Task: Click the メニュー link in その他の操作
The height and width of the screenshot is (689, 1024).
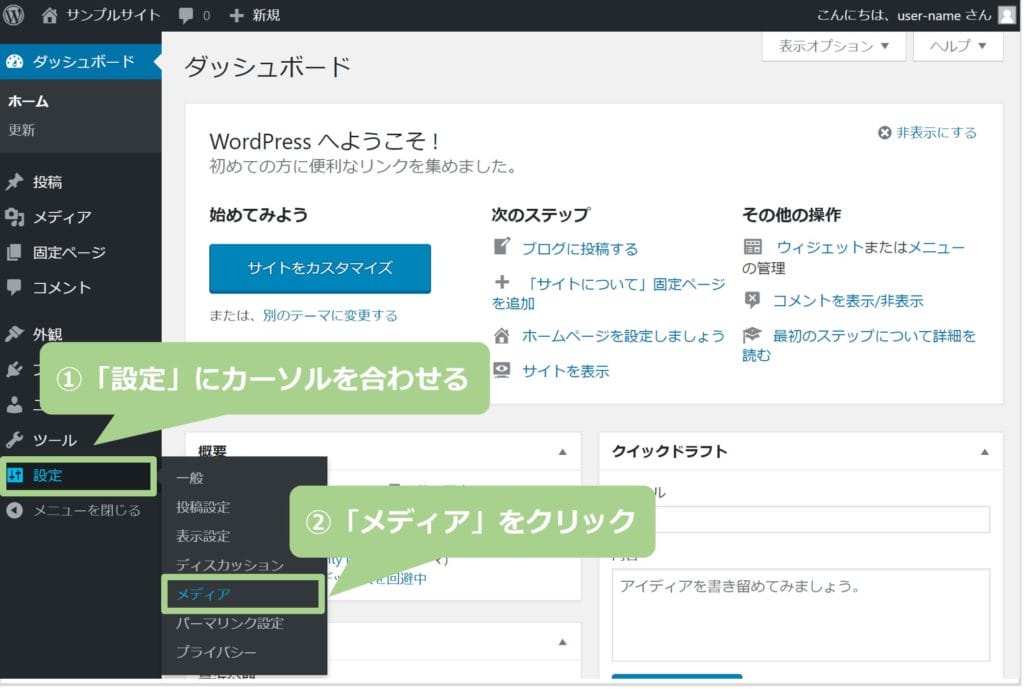Action: click(x=936, y=248)
